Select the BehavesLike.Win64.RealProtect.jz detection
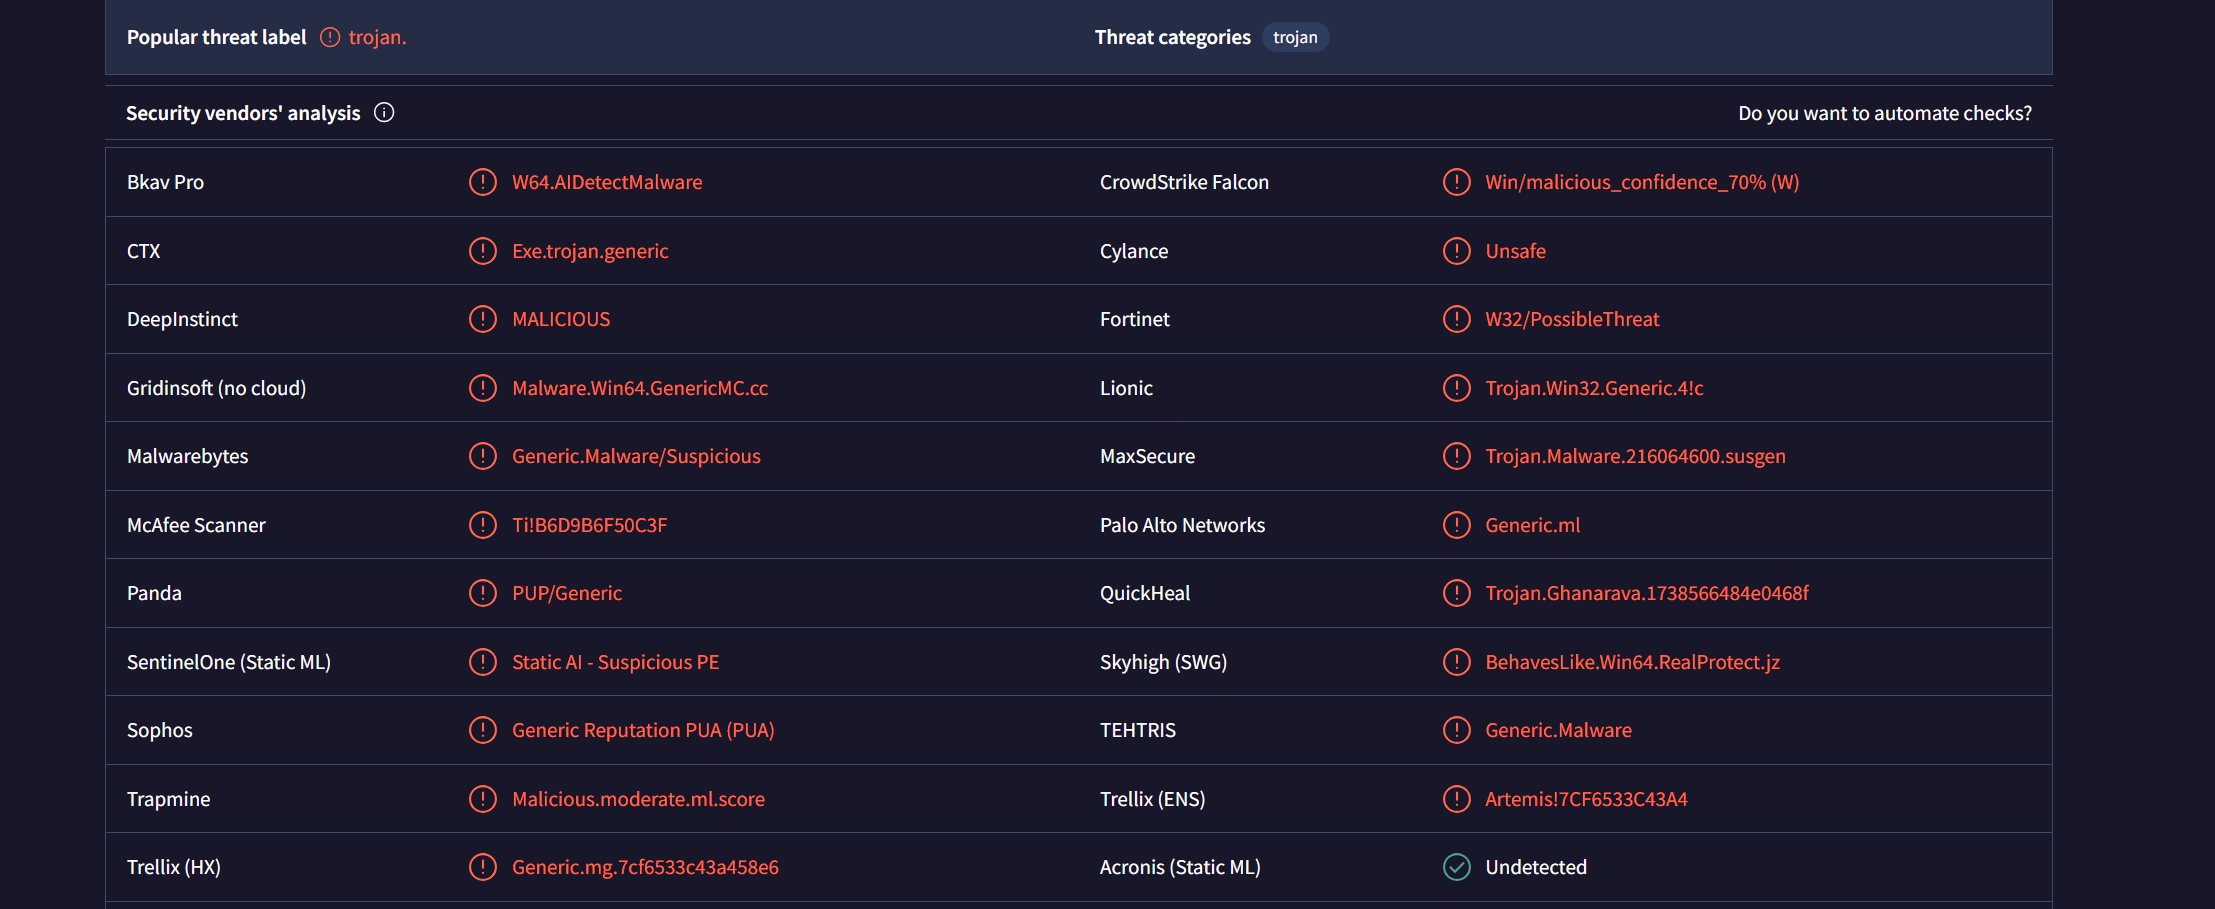 (x=1632, y=662)
